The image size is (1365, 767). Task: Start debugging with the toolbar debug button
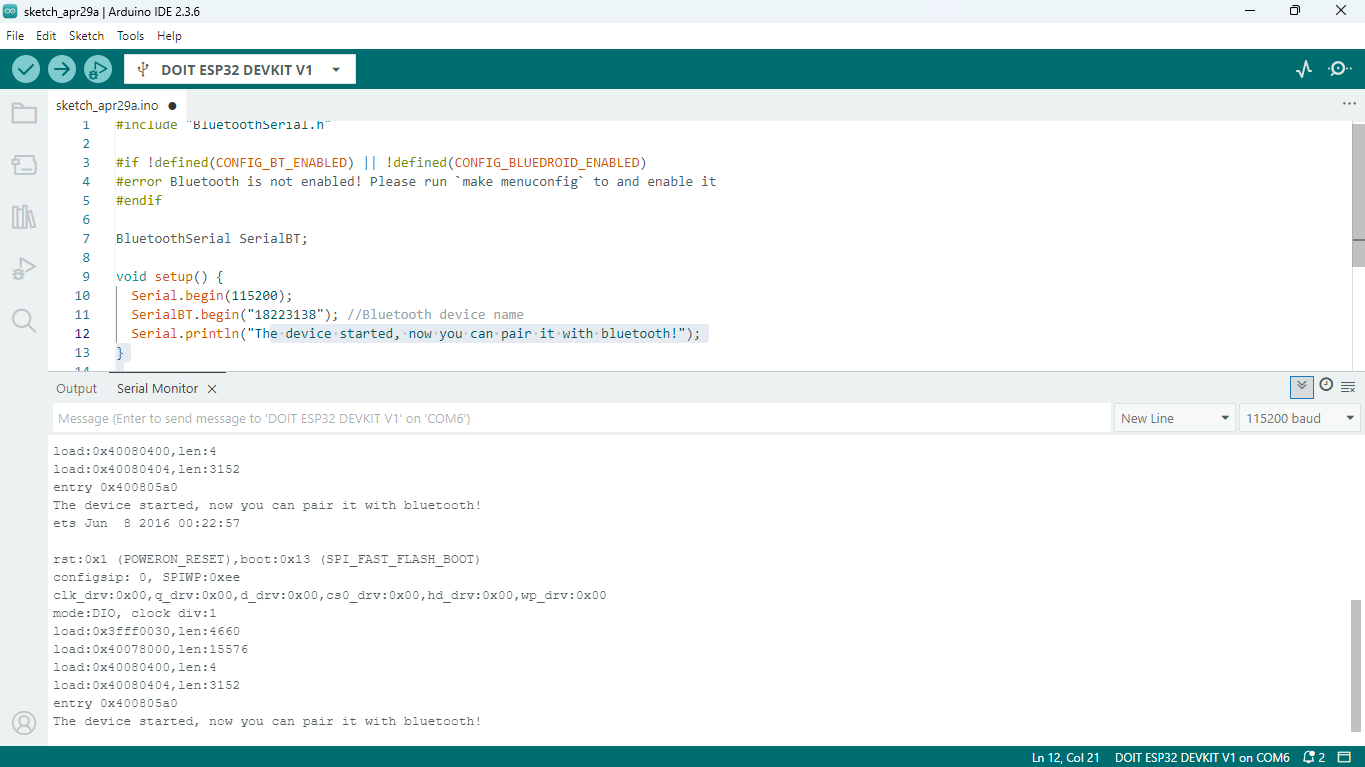point(98,69)
